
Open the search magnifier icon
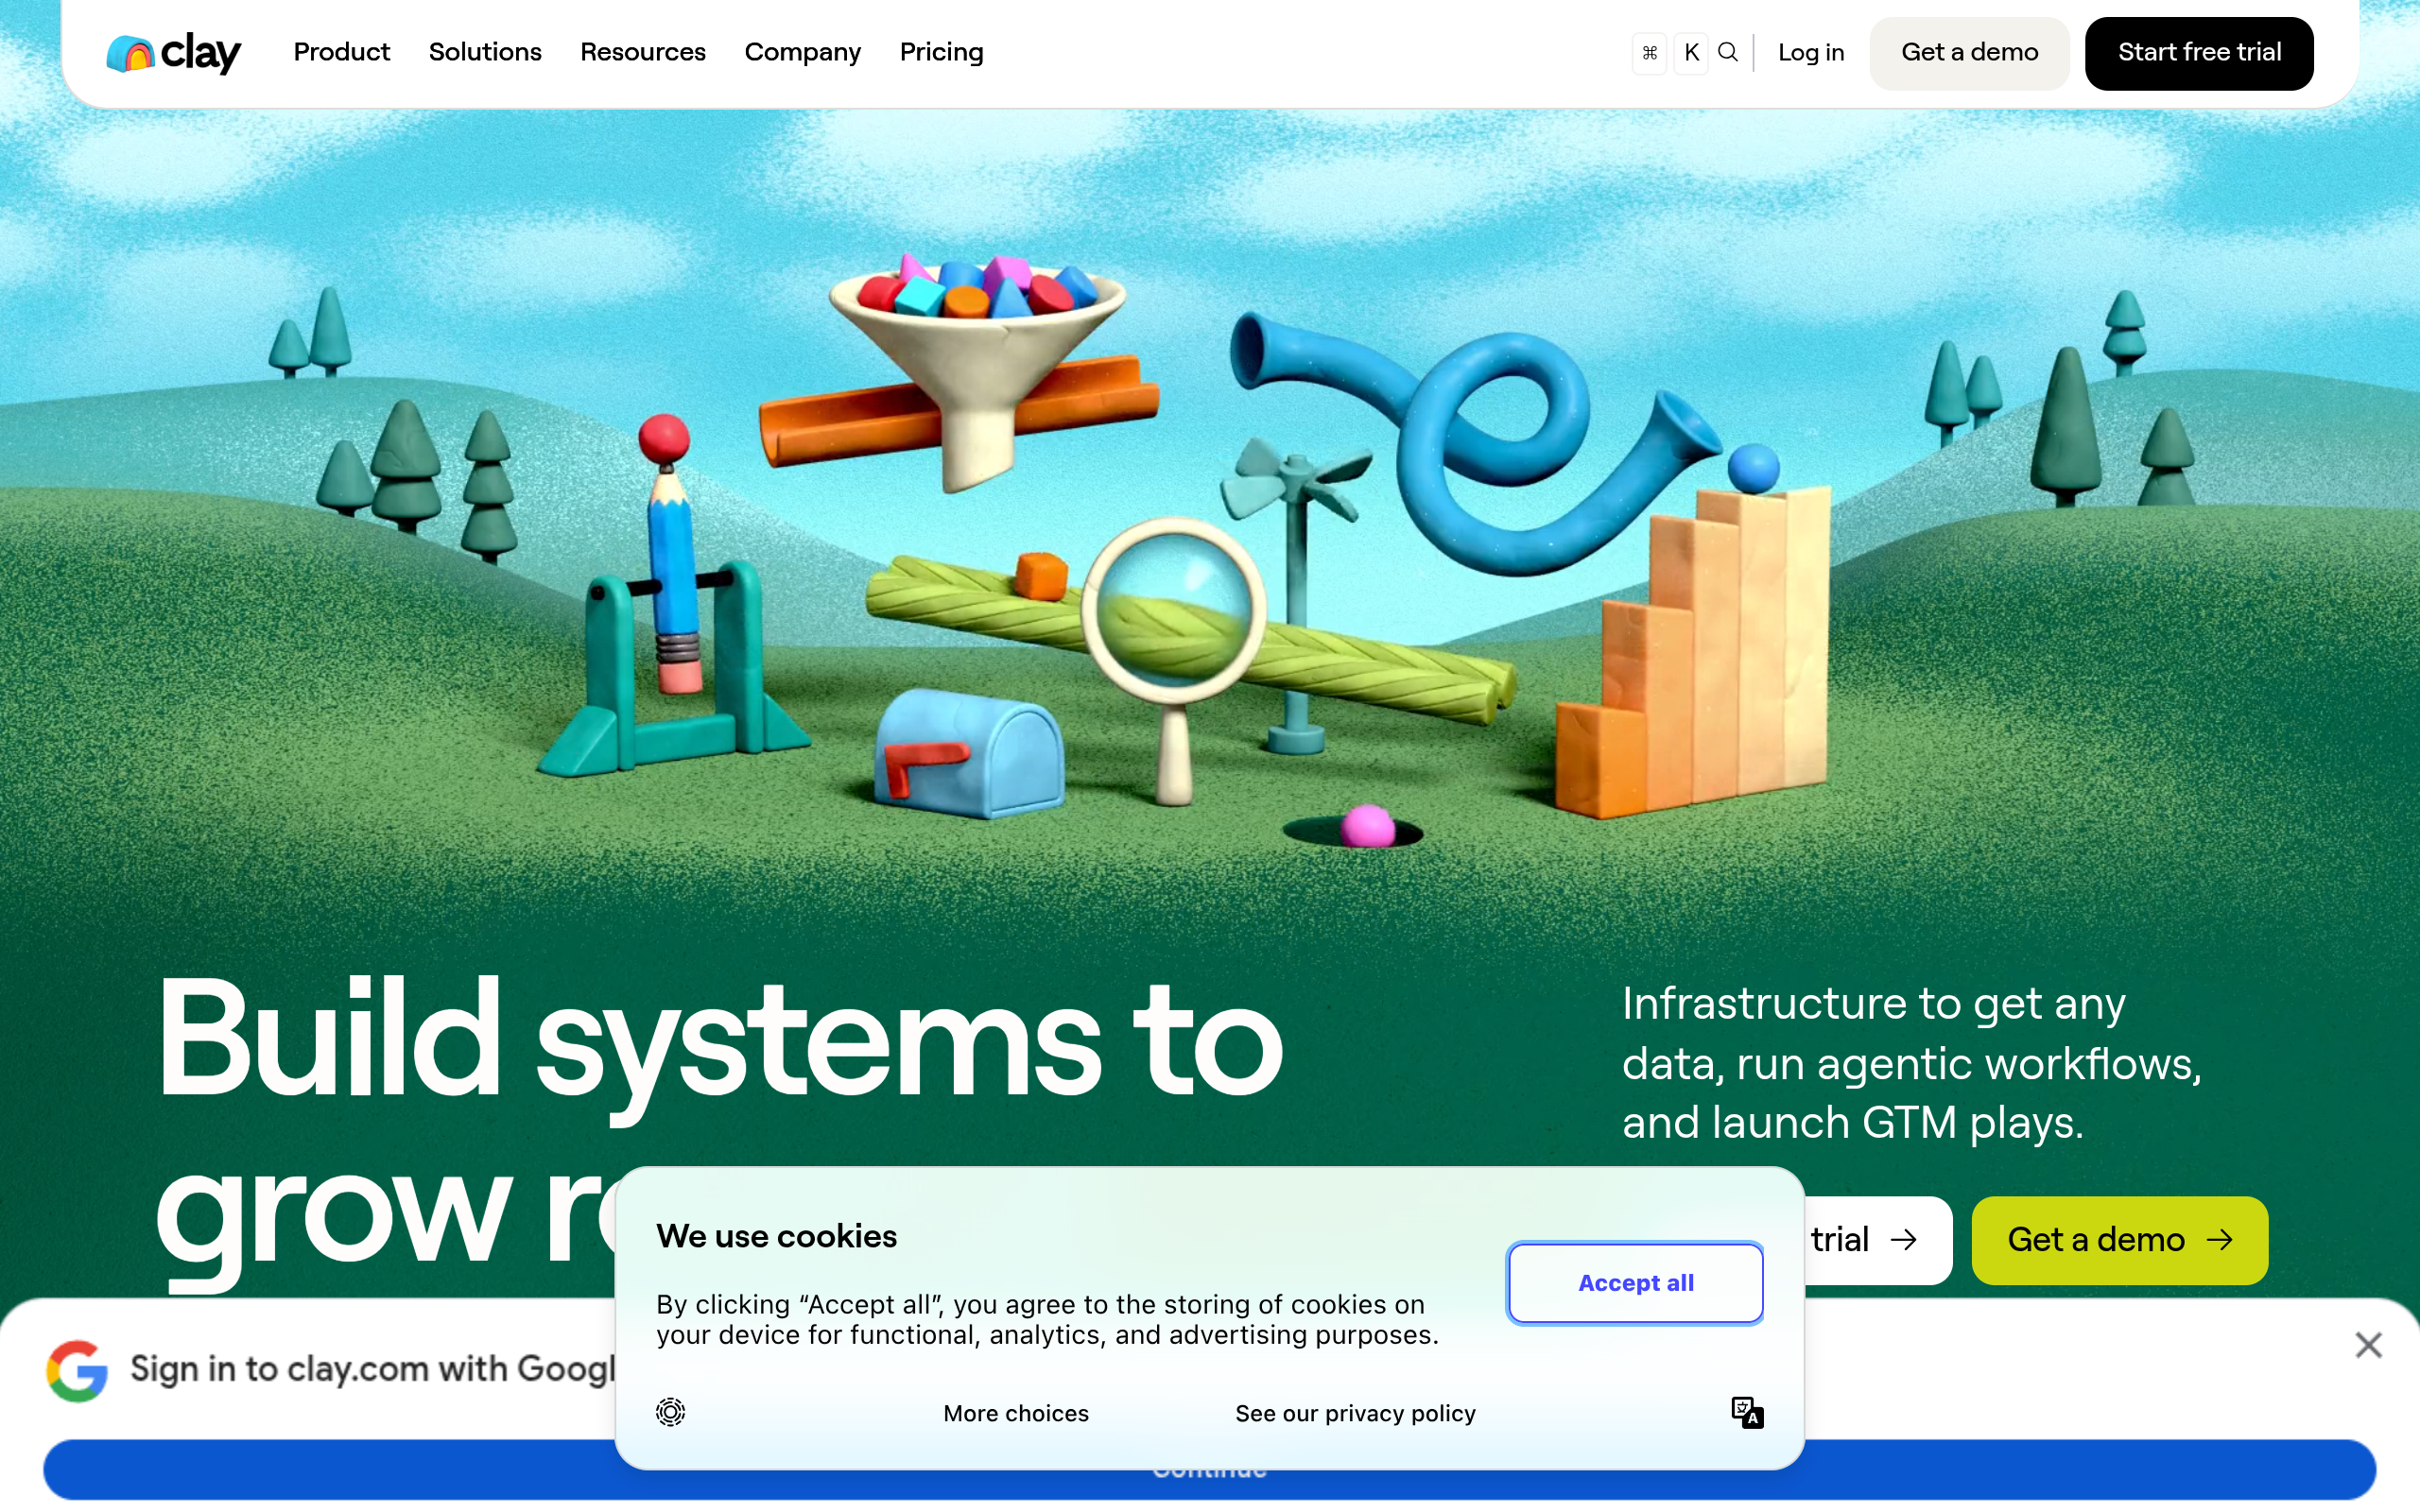(x=1727, y=52)
